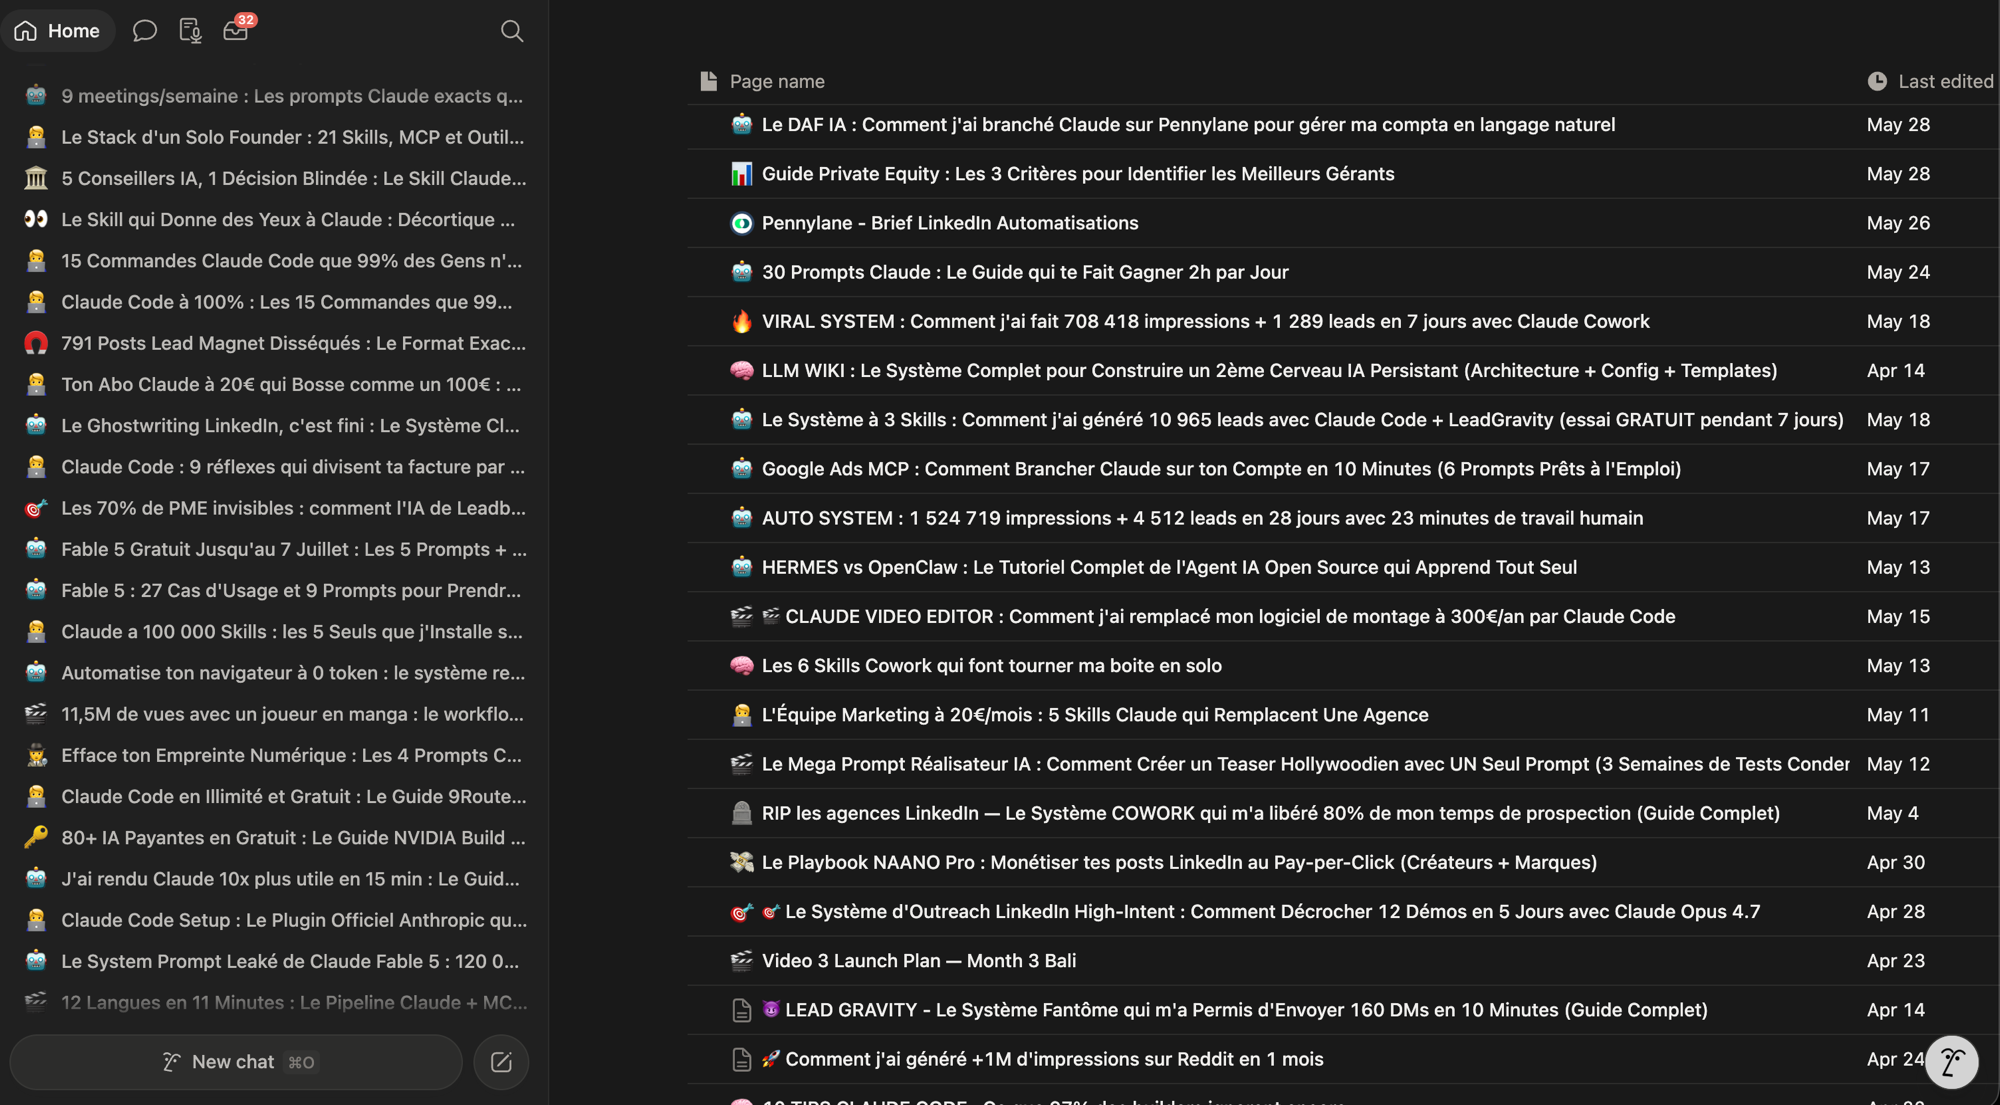Viewport: 2000px width, 1105px height.
Task: Open the chat bubble icon in the top bar
Action: [145, 31]
